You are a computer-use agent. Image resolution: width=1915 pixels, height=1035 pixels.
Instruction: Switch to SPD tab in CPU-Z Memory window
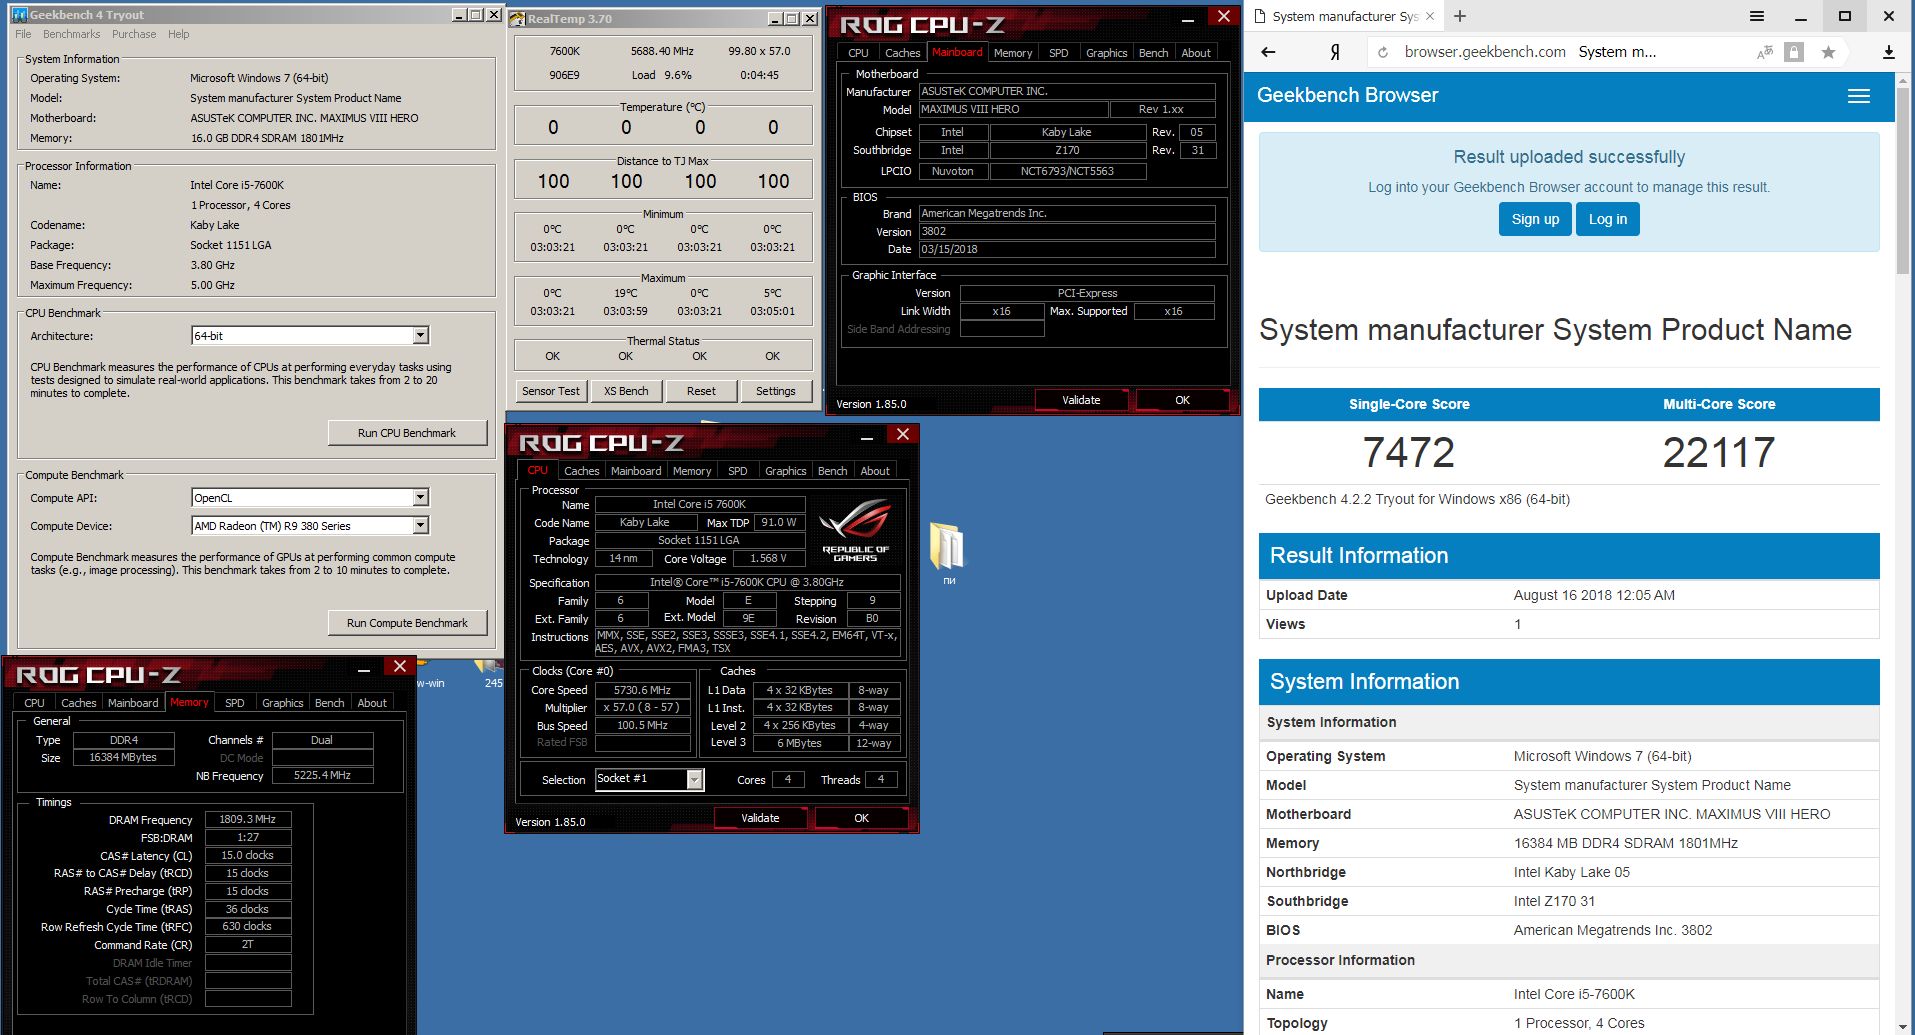click(234, 703)
